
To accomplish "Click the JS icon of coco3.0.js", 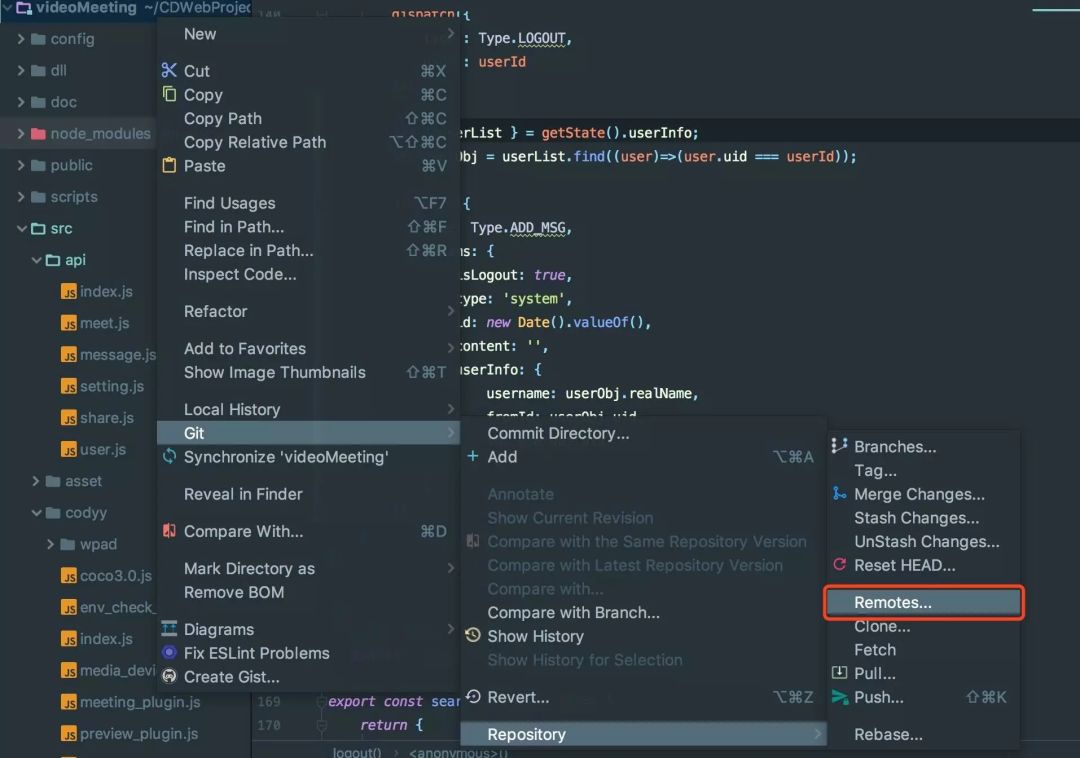I will [x=69, y=576].
